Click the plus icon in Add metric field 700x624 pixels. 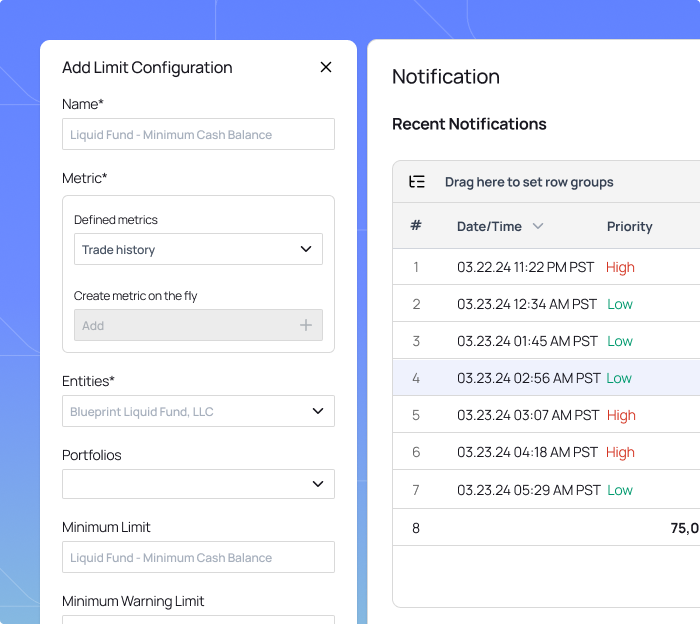(306, 325)
